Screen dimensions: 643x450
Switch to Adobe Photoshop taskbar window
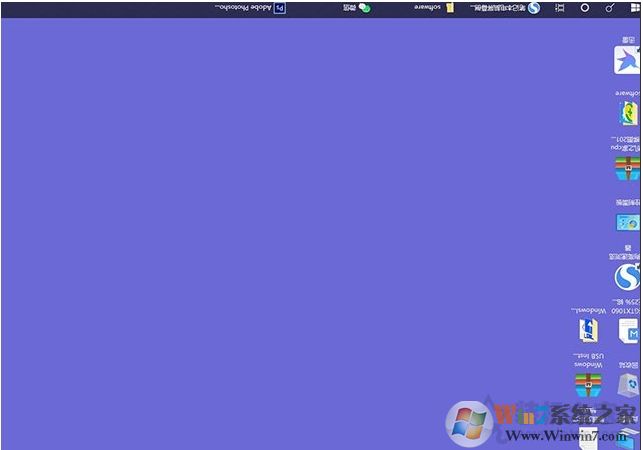click(251, 8)
